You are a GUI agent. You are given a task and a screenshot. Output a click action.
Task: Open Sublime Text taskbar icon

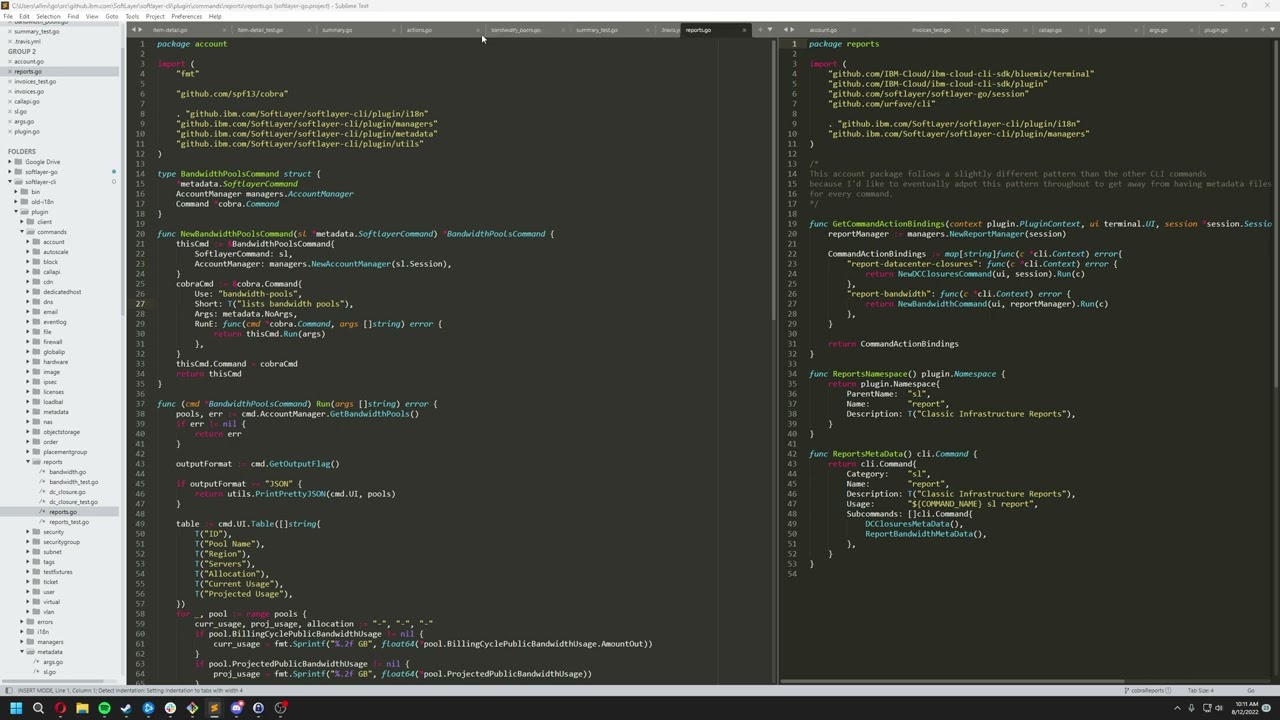pos(214,708)
